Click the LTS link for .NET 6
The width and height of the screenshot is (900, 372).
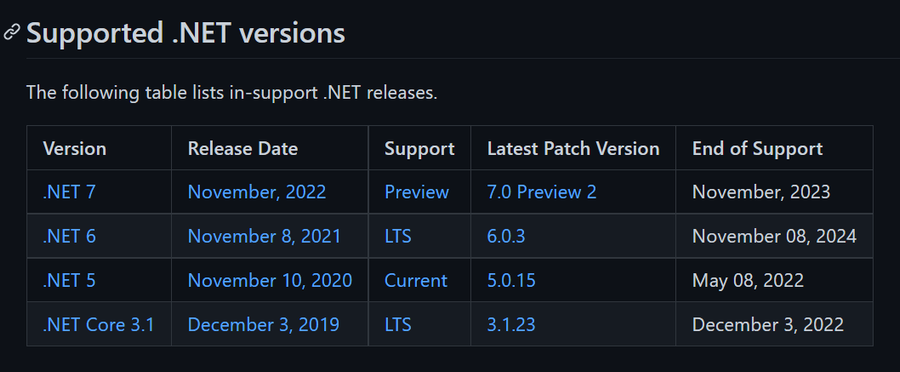pyautogui.click(x=398, y=236)
